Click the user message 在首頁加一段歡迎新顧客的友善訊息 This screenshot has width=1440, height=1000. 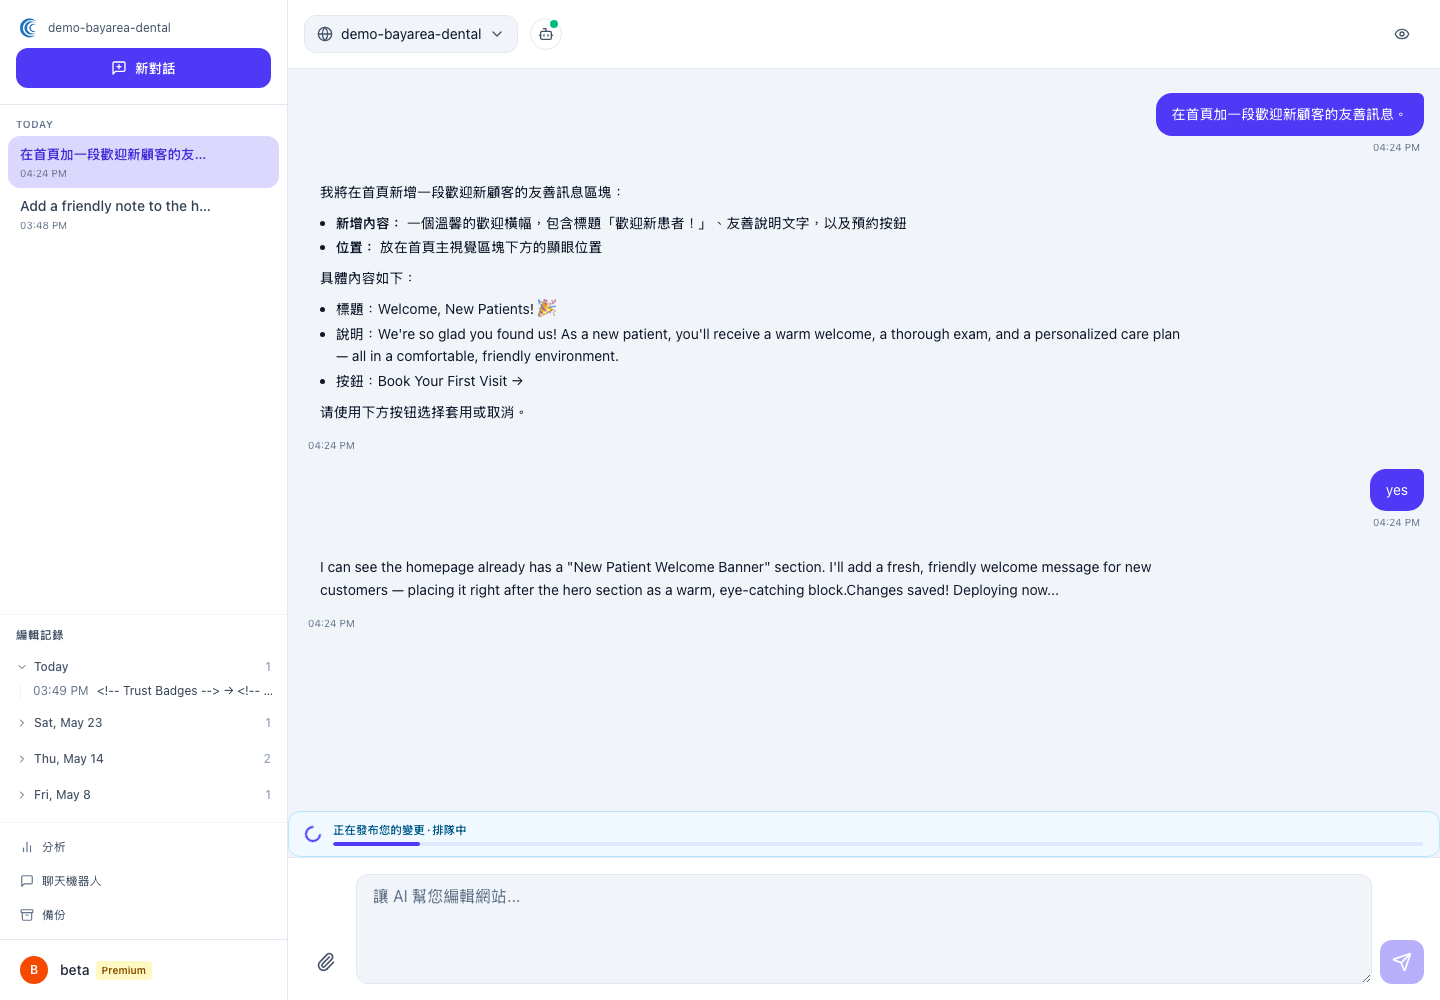1290,114
